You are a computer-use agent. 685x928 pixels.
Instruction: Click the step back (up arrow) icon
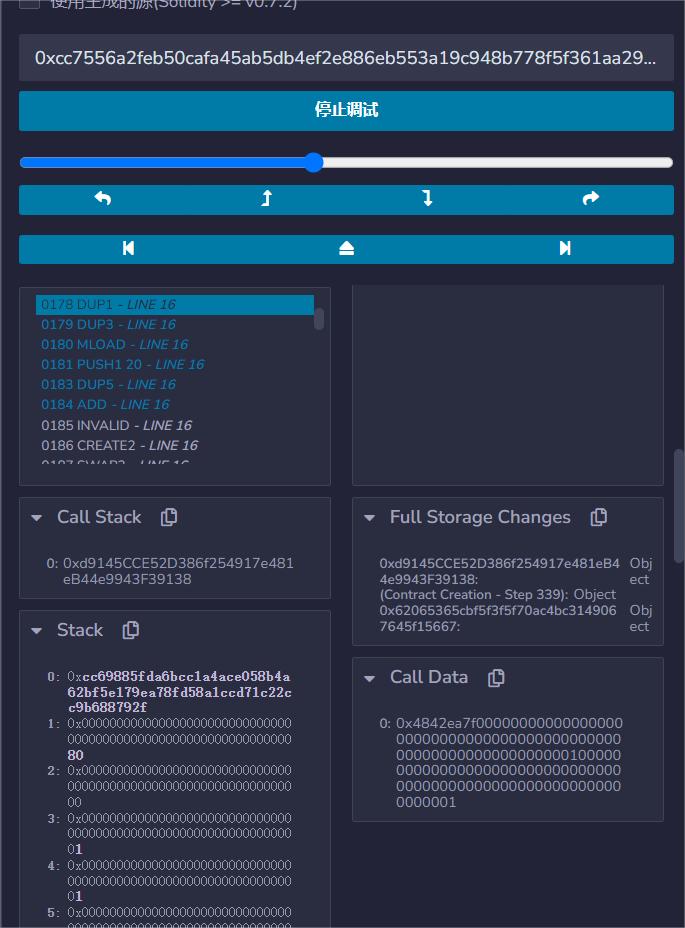266,199
